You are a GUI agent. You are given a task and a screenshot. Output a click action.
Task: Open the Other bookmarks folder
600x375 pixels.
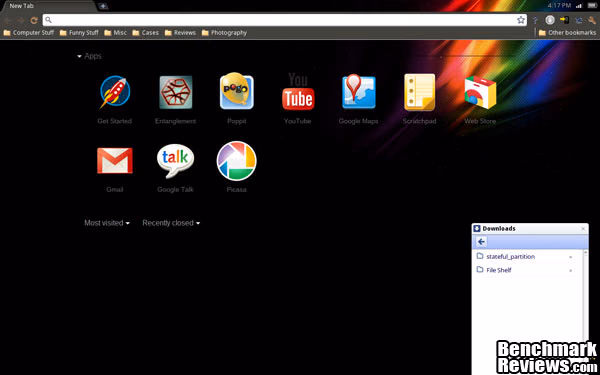(x=567, y=33)
